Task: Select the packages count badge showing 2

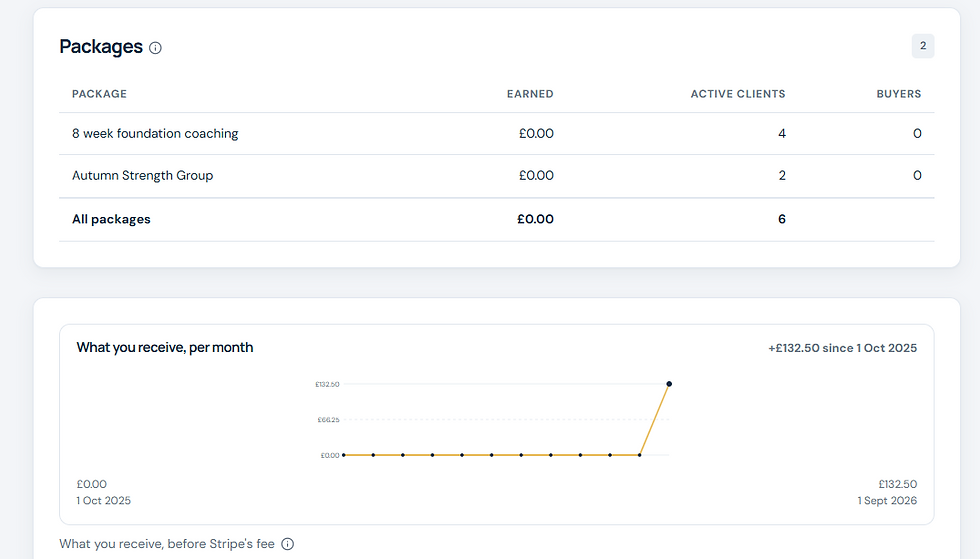Action: (x=922, y=46)
